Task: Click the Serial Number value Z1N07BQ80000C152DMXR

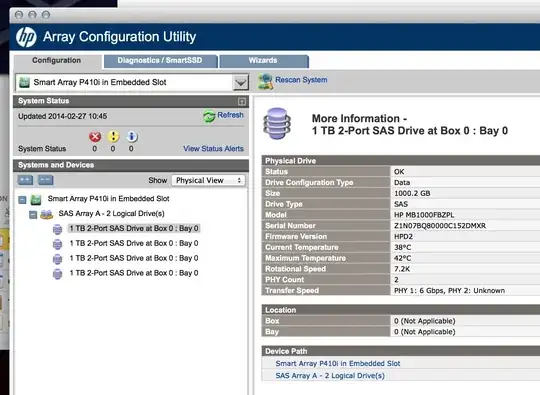Action: (440, 226)
